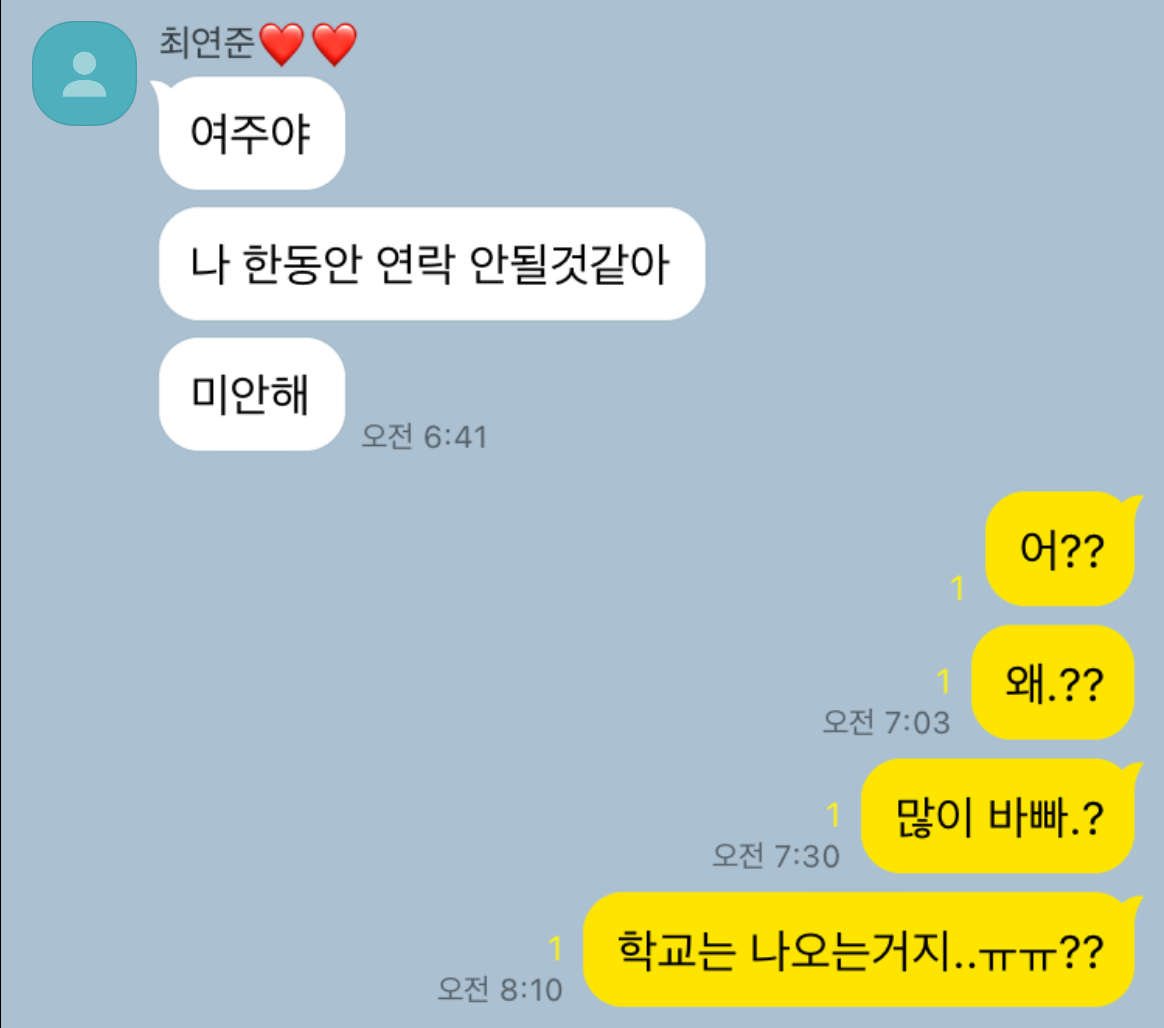This screenshot has height=1028, width=1164.
Task: Select the yellow '어??' message bubble
Action: pos(1060,549)
